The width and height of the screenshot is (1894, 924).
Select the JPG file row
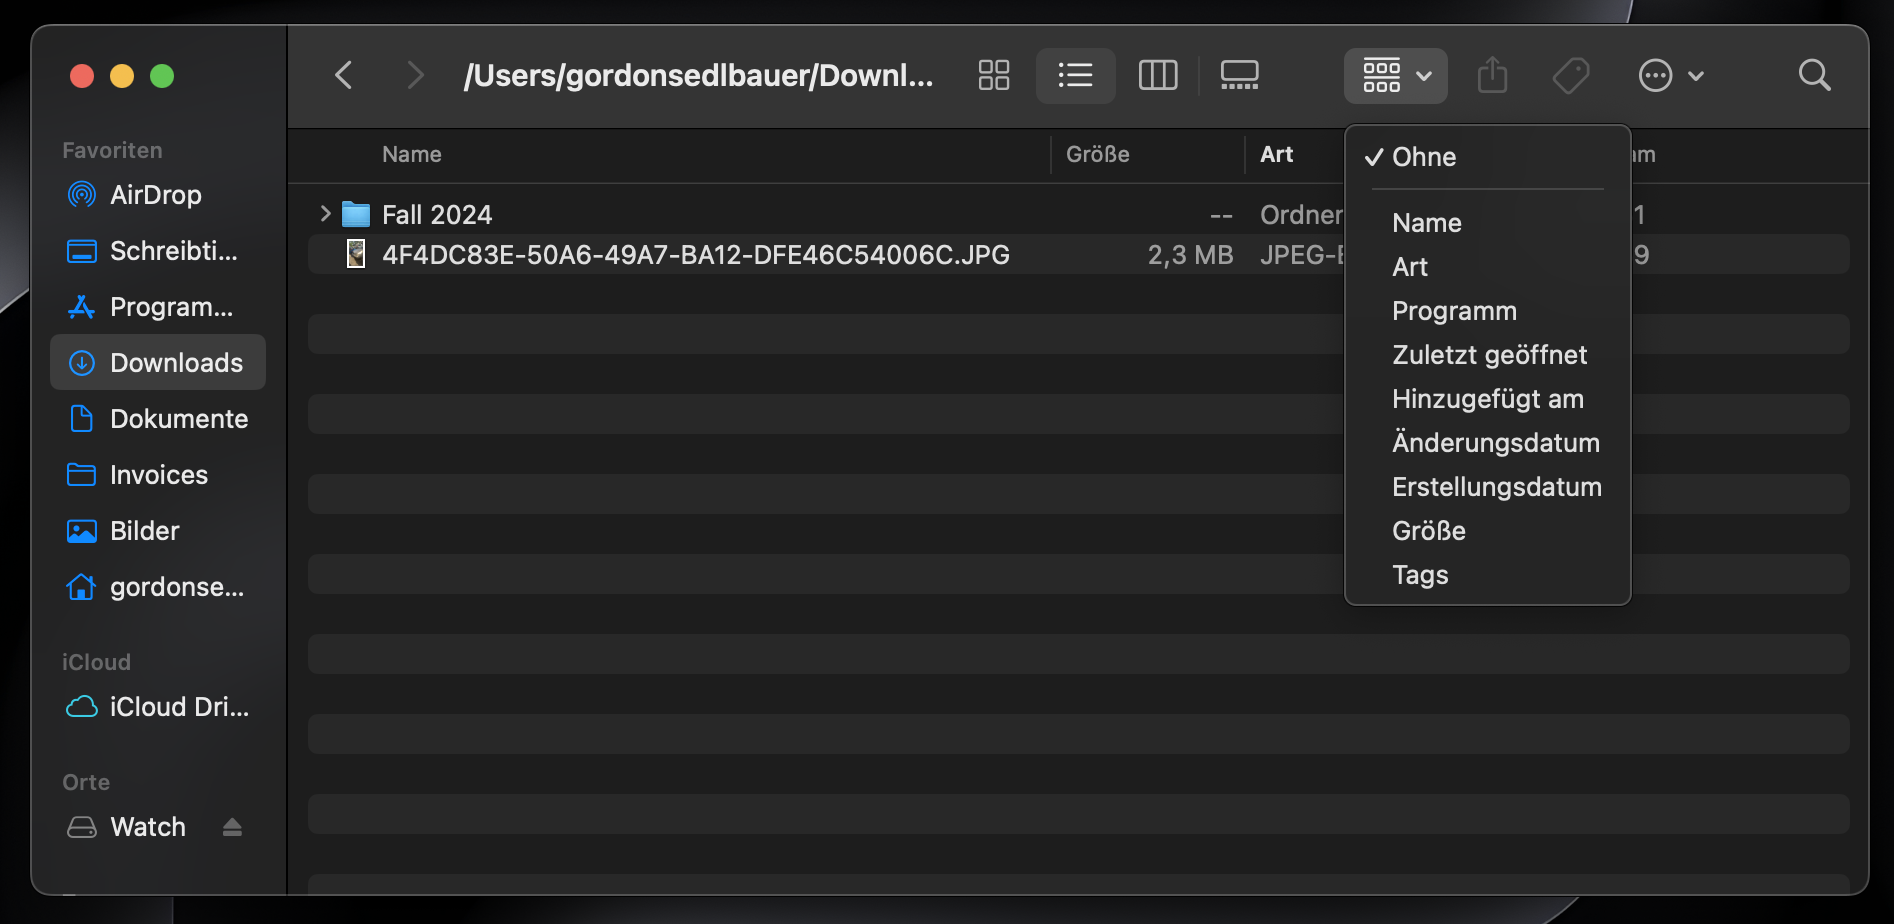coord(695,255)
